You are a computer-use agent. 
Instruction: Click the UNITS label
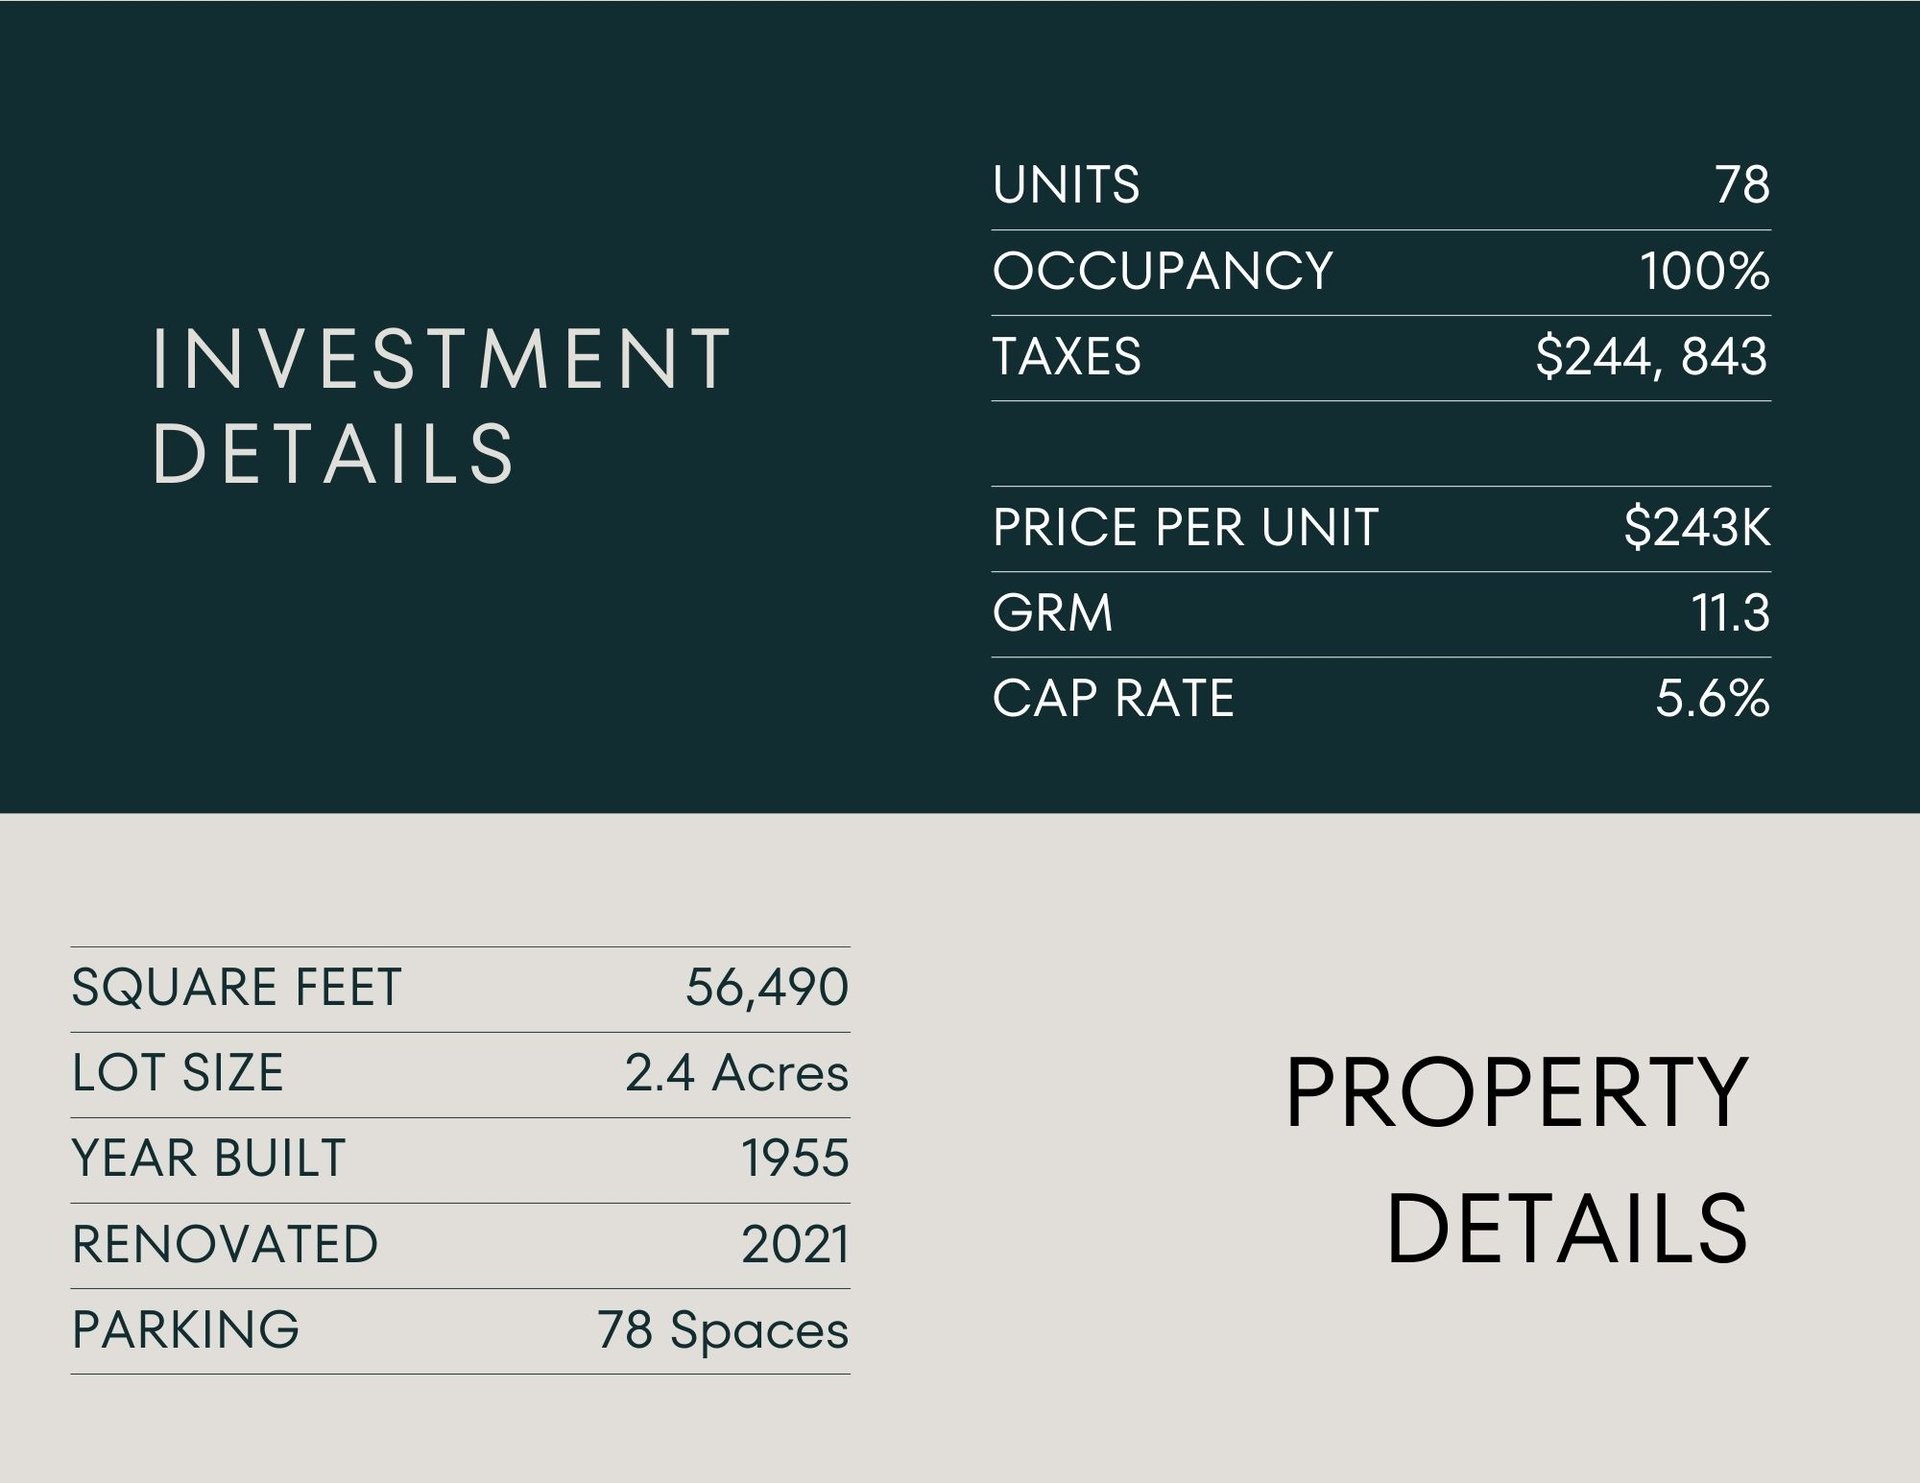click(x=1066, y=185)
